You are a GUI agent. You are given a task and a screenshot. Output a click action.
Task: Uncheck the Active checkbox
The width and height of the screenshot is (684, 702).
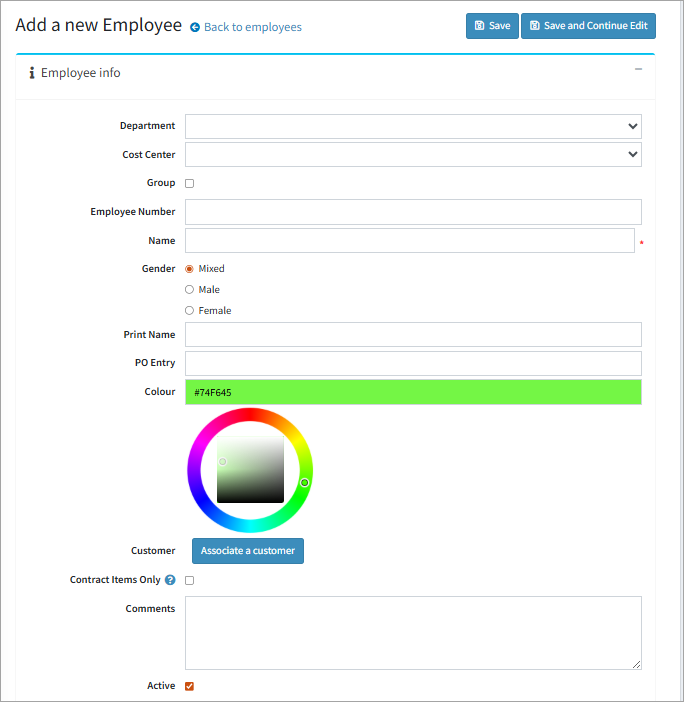click(x=189, y=686)
